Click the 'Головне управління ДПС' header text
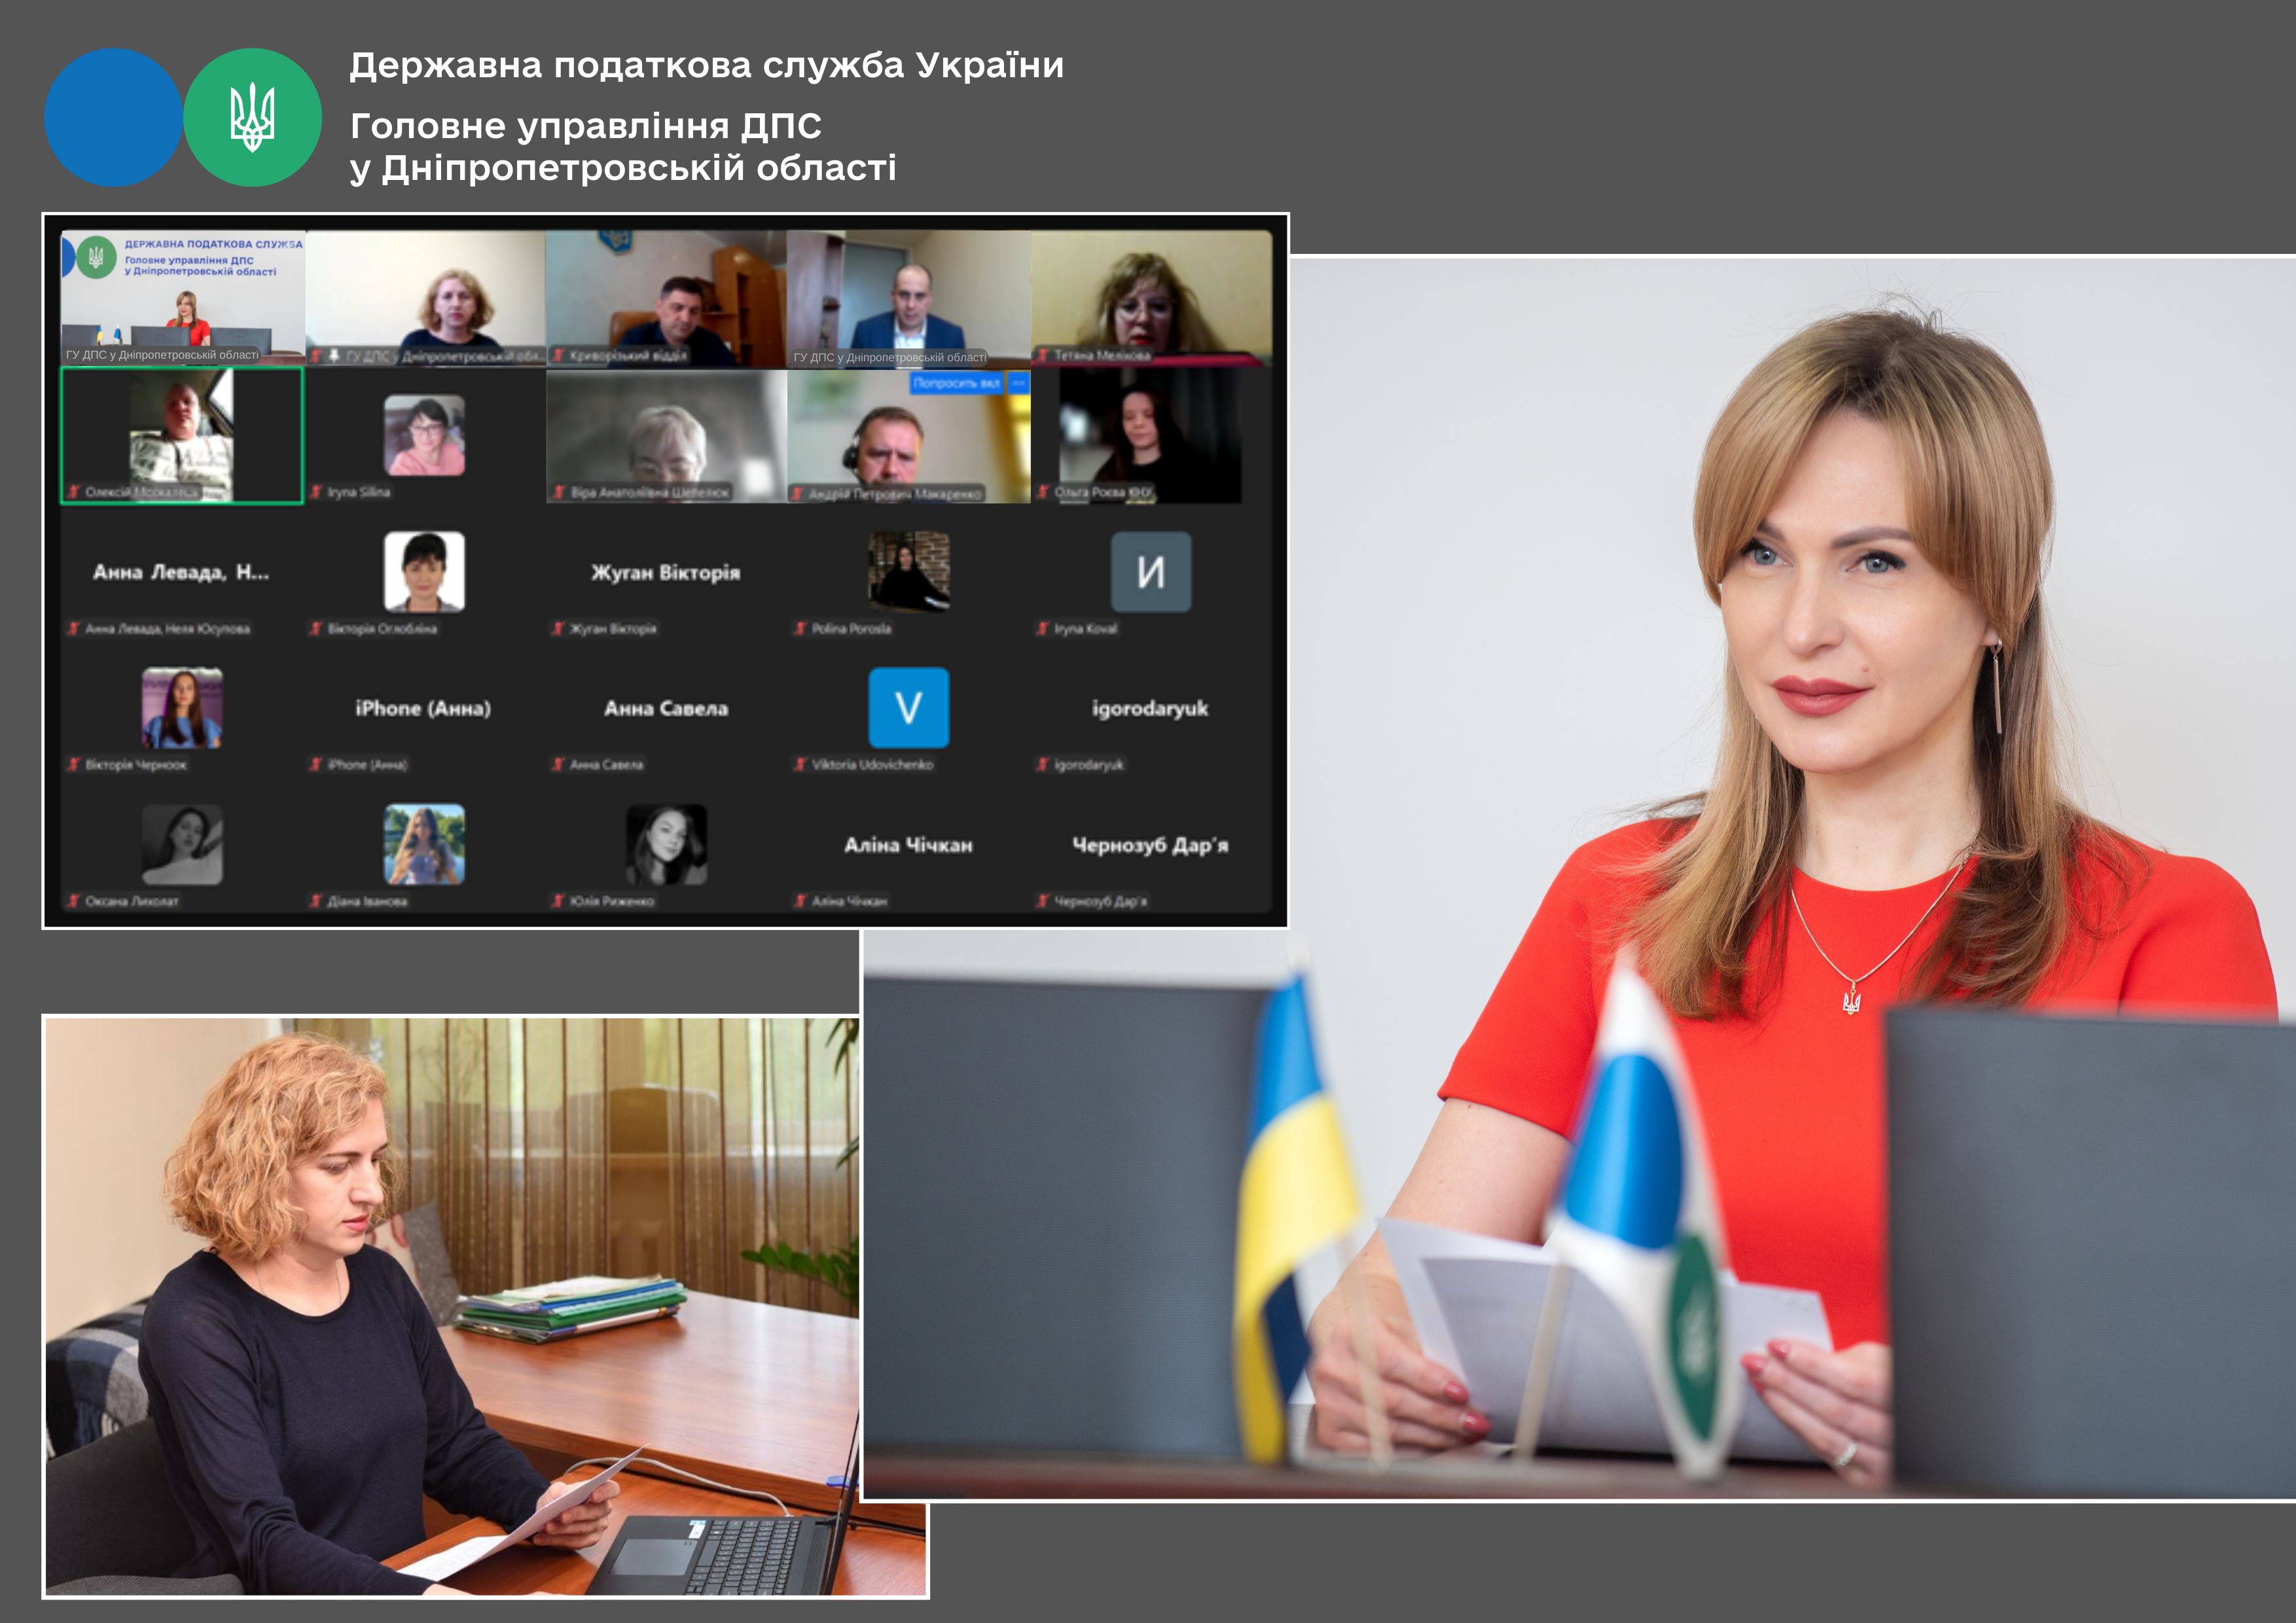Image resolution: width=2296 pixels, height=1623 pixels. [586, 126]
